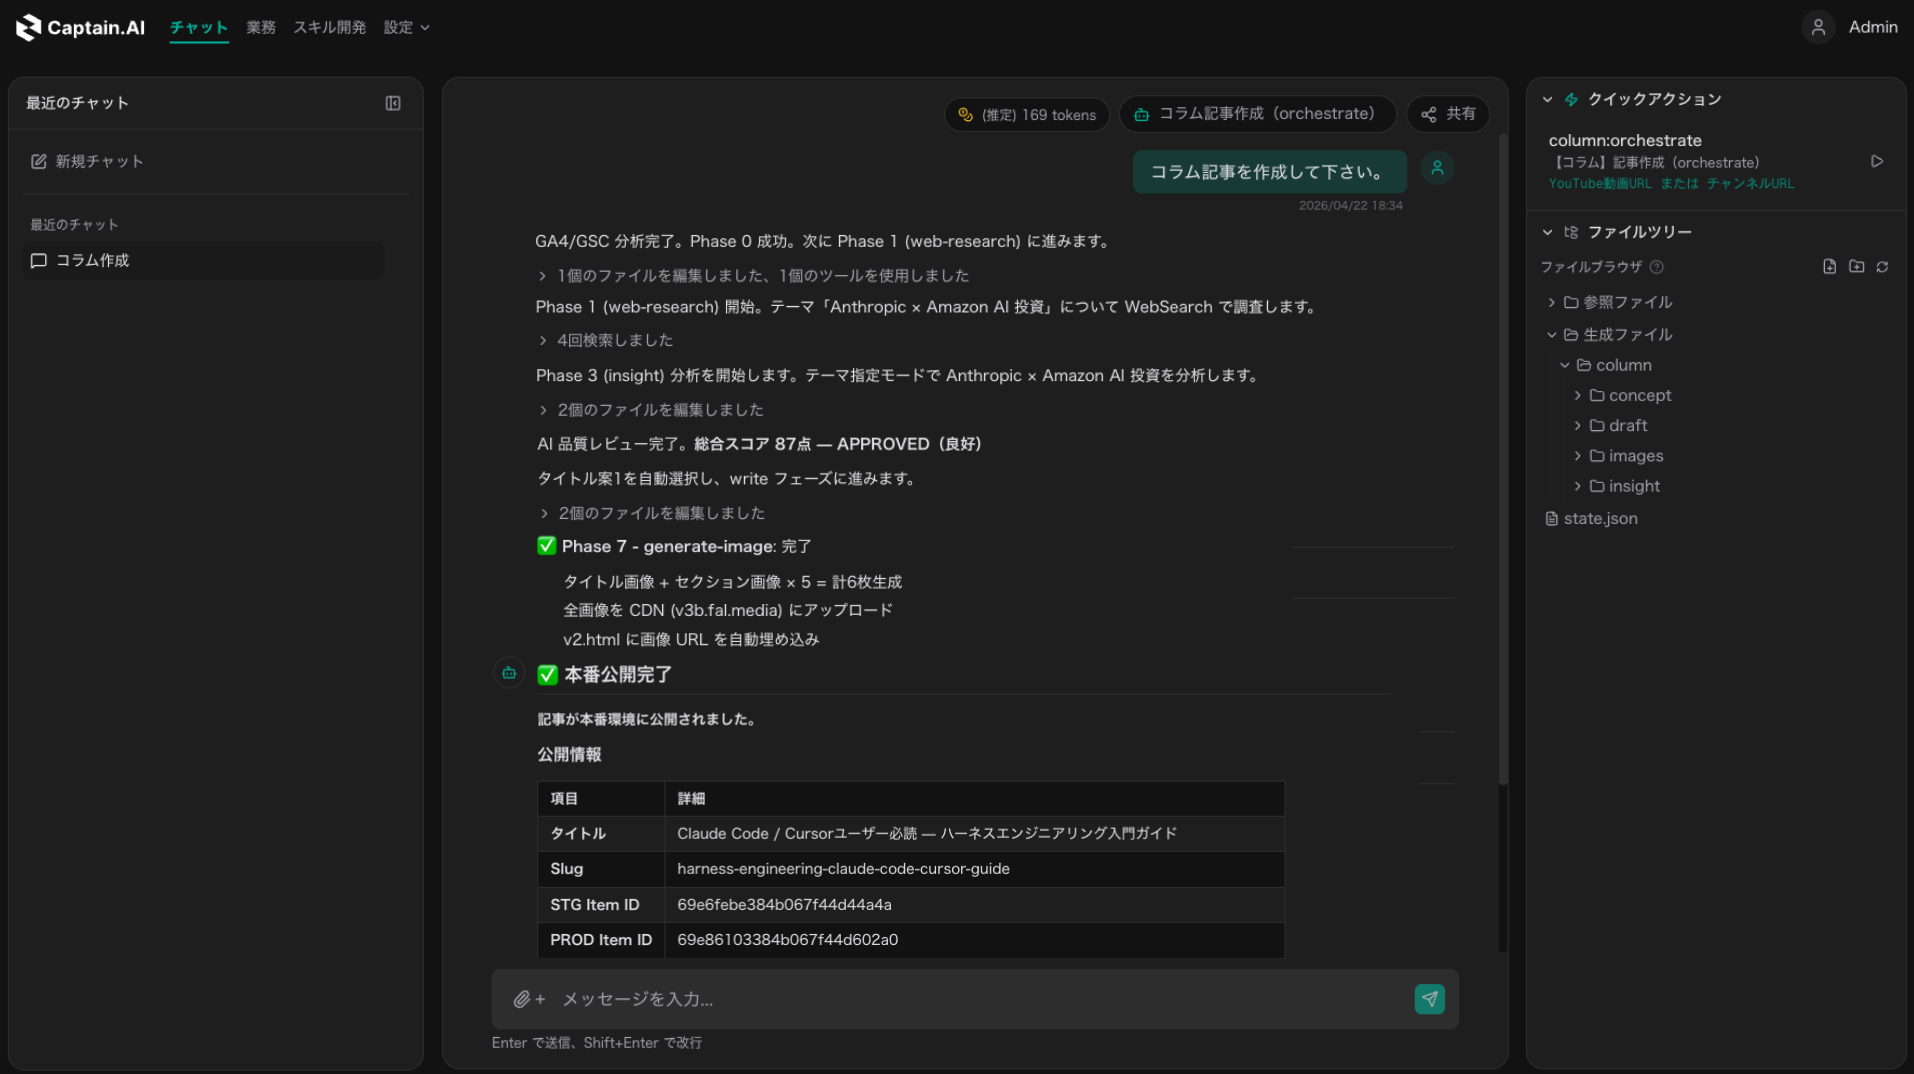
Task: Click the 本番公開完了 checkmark icon
Action: click(x=547, y=675)
